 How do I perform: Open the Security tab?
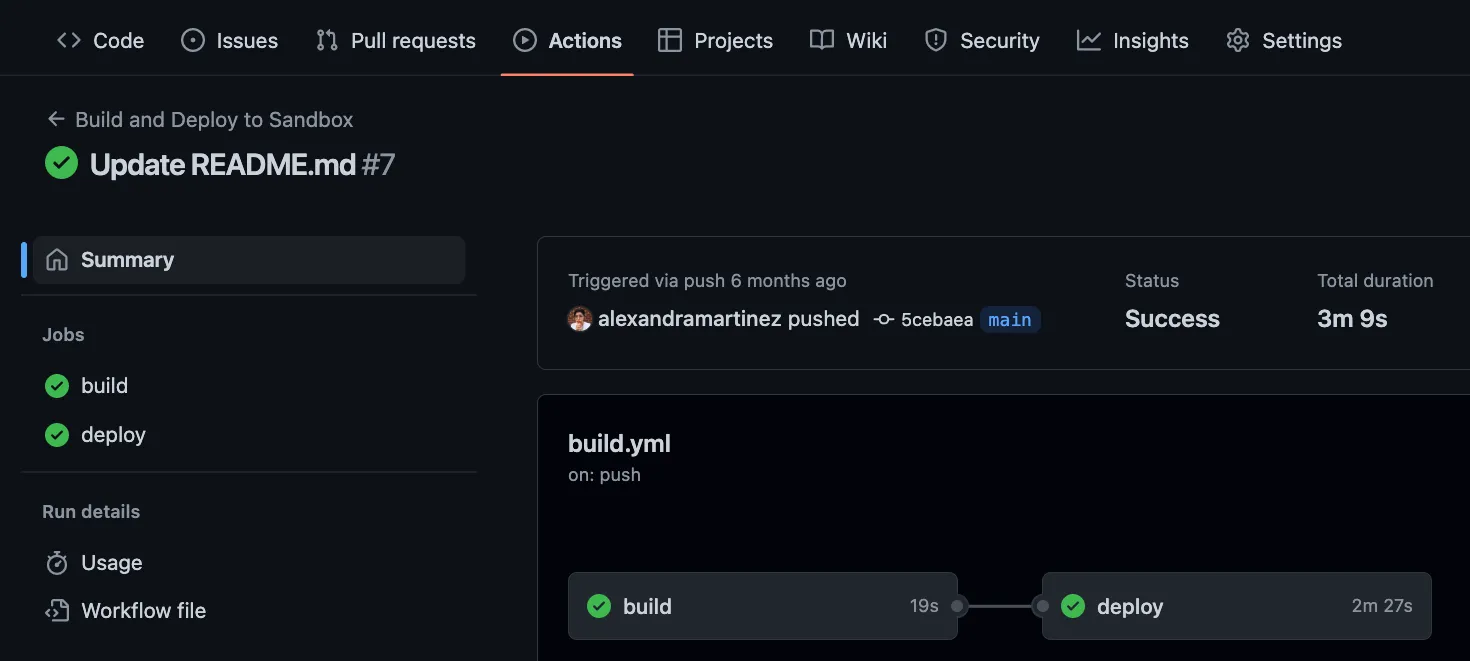pos(981,41)
